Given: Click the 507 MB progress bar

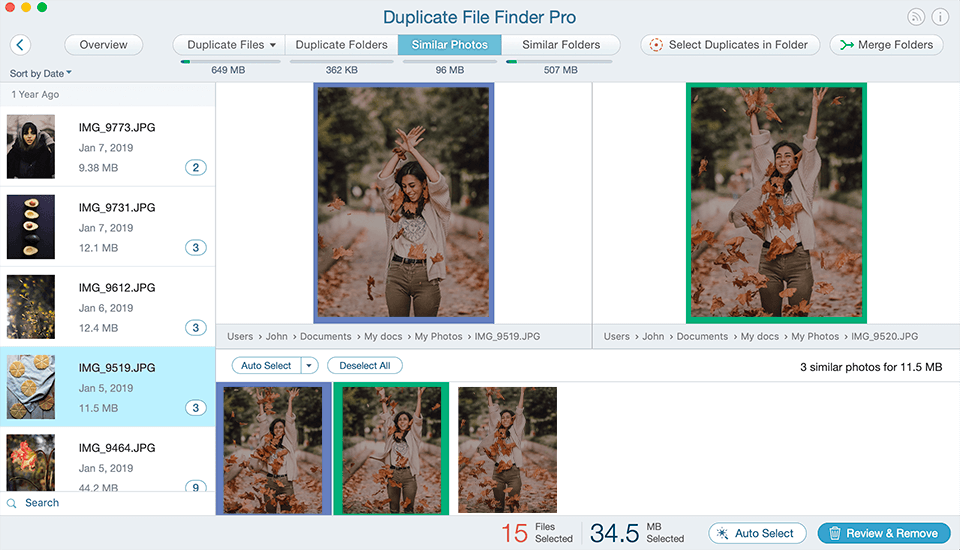Looking at the screenshot, I should [x=559, y=61].
